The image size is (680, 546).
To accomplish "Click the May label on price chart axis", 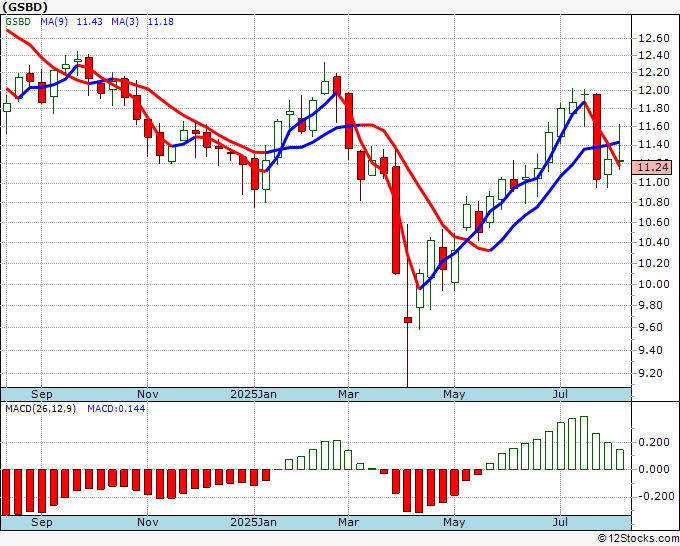I will pos(454,395).
